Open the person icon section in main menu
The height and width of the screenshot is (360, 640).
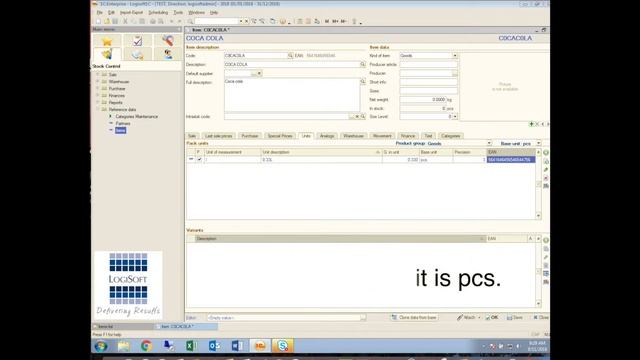[168, 54]
